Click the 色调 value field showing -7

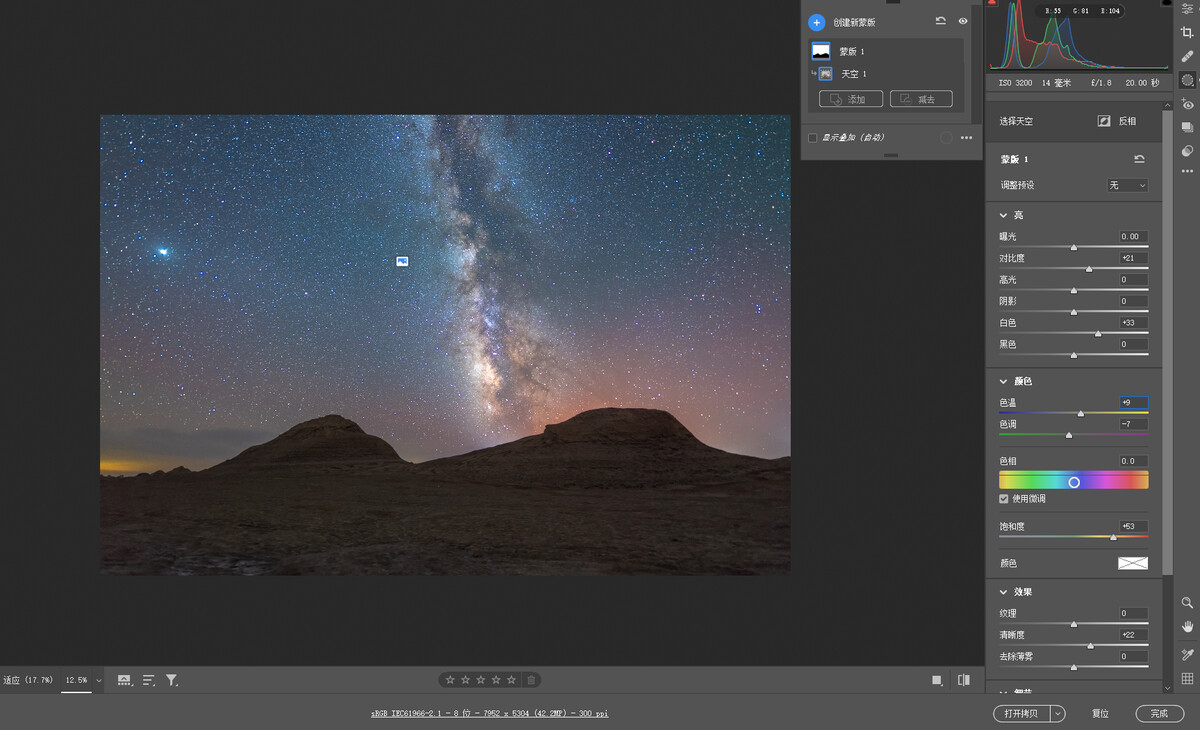point(1134,425)
